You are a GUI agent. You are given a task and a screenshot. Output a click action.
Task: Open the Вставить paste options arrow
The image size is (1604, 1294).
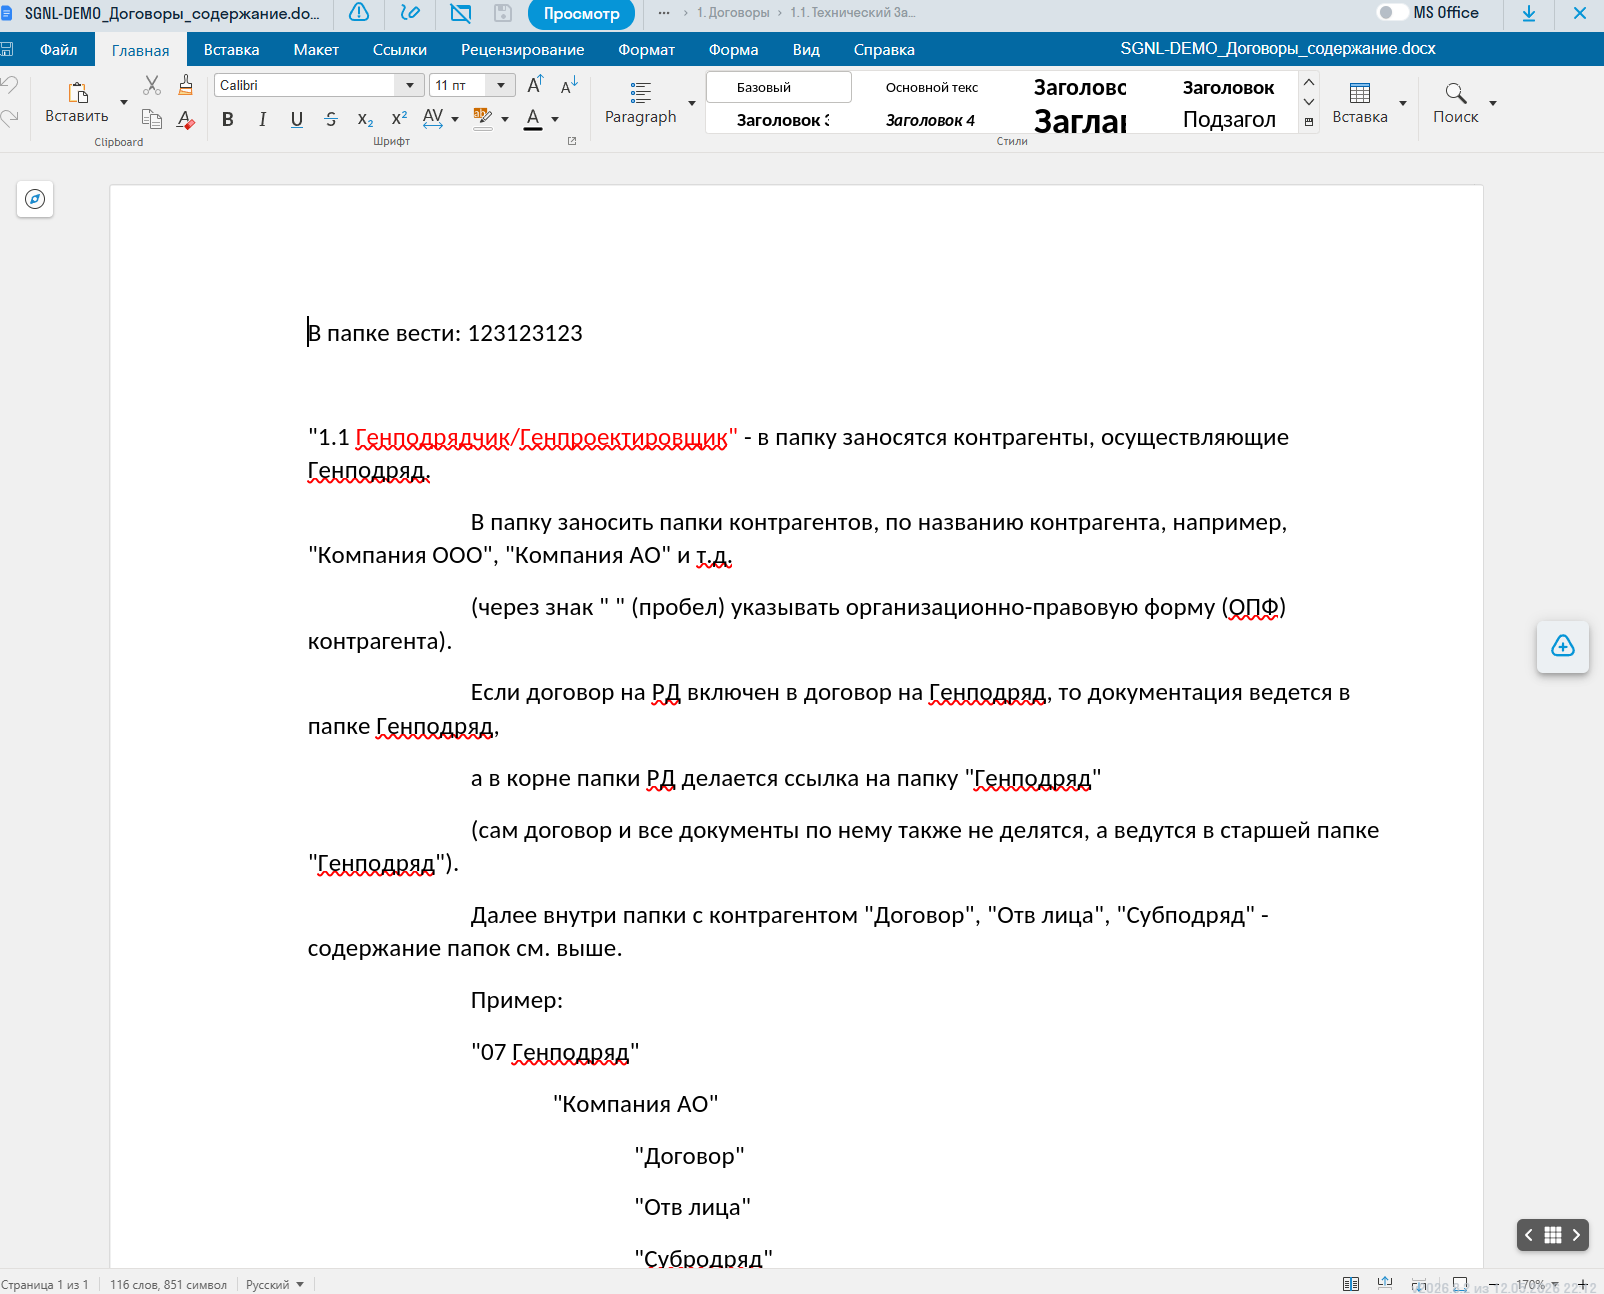(124, 102)
